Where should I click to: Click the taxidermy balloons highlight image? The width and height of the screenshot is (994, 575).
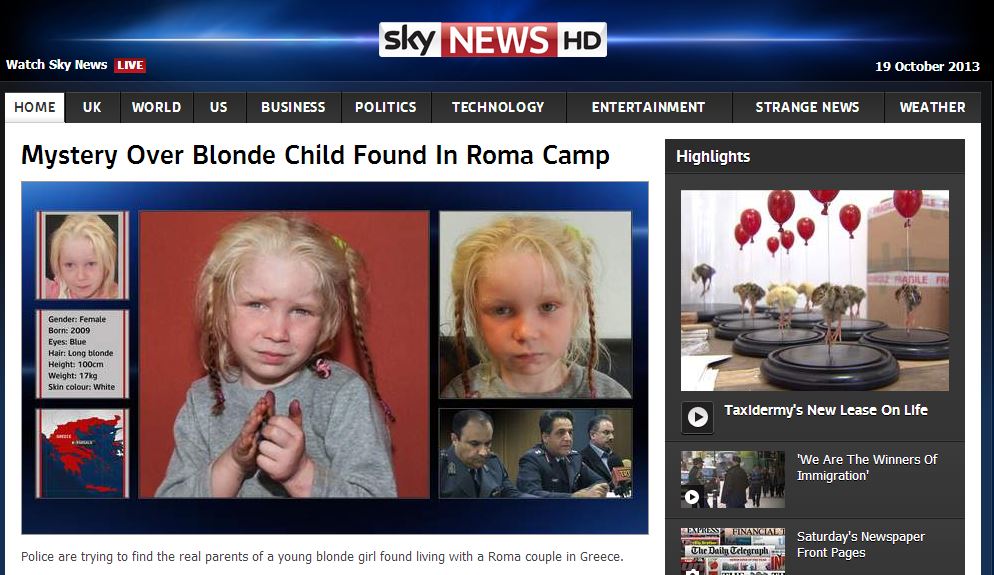(815, 290)
